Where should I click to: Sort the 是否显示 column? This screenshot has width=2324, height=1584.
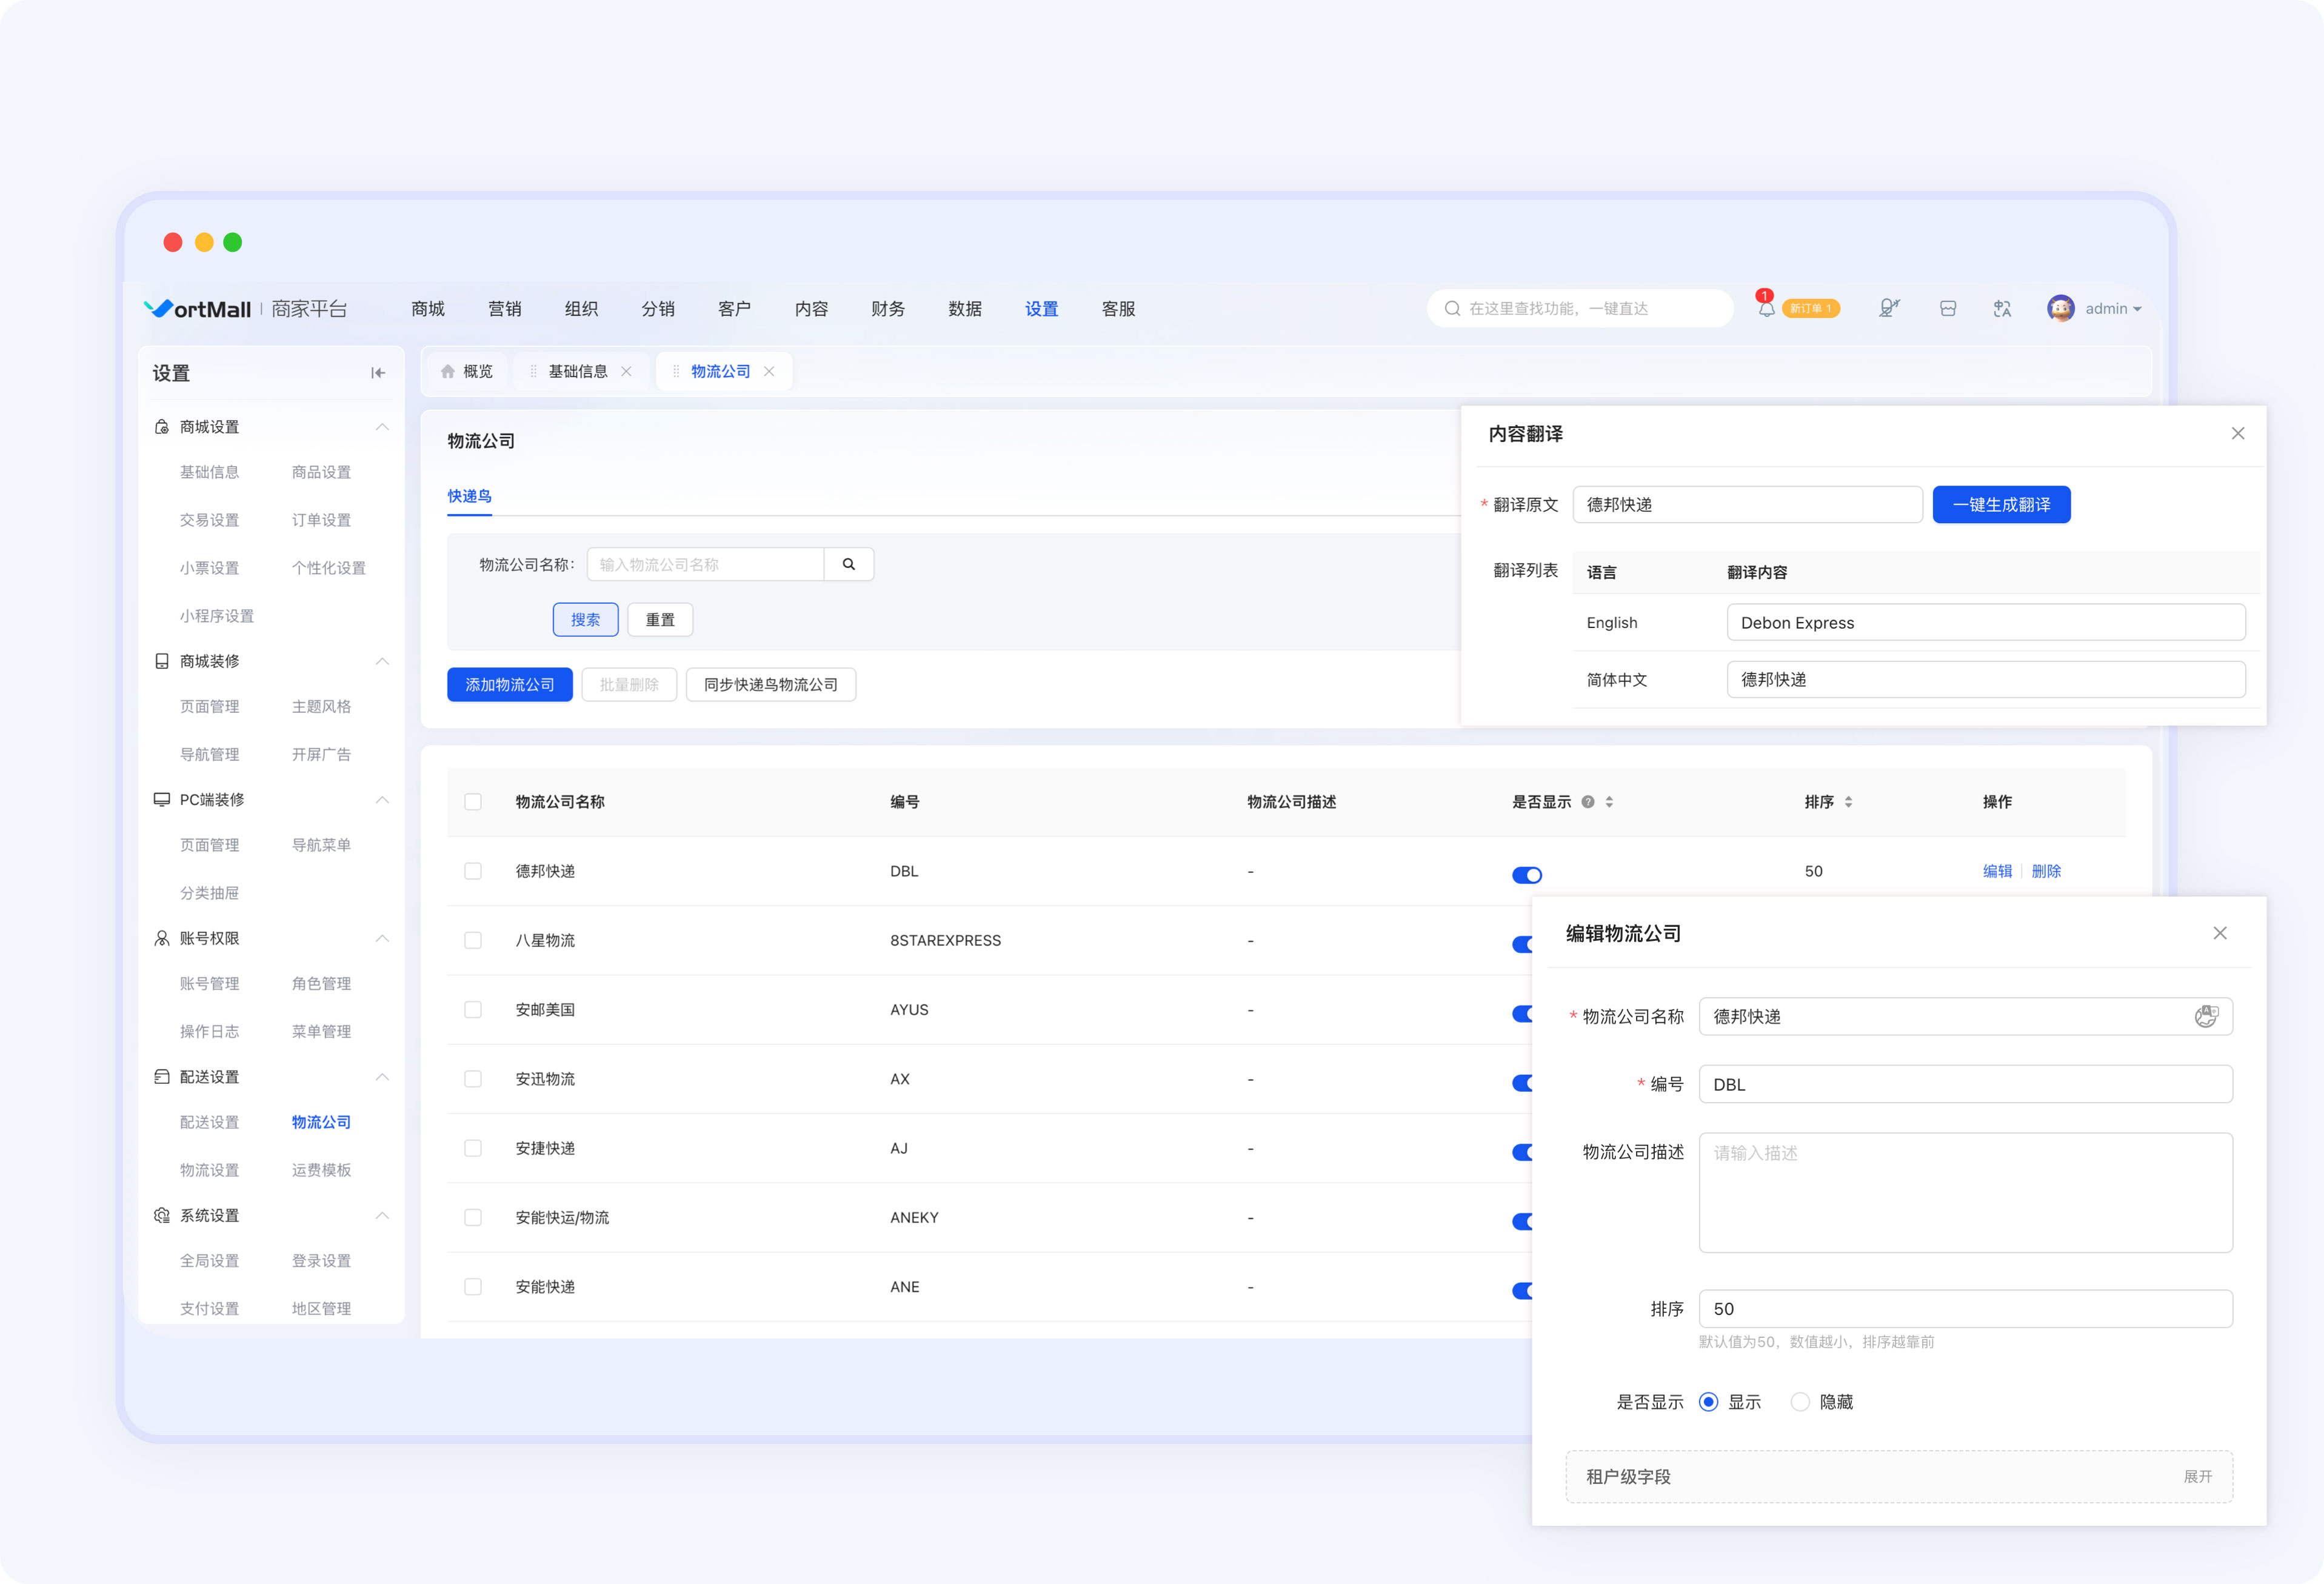point(1609,802)
